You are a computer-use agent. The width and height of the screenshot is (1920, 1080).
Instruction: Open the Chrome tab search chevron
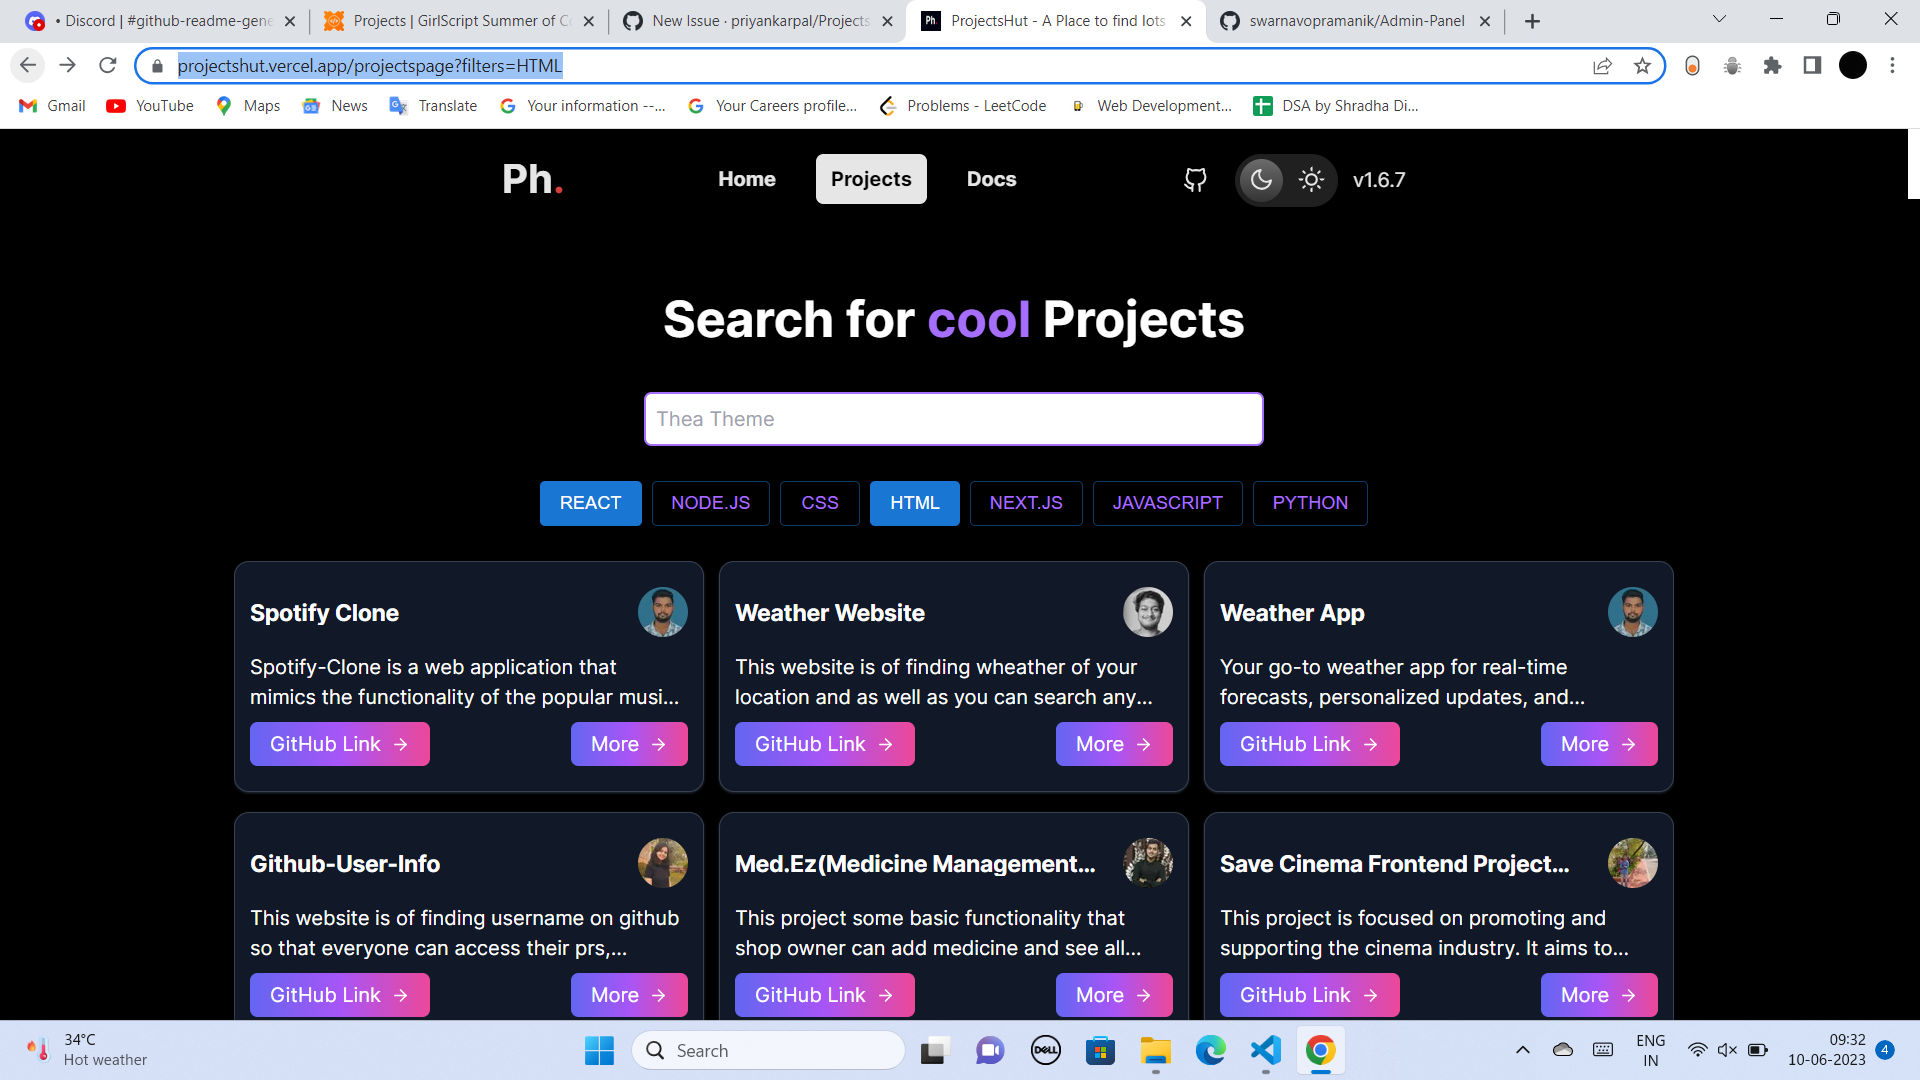coord(1719,18)
